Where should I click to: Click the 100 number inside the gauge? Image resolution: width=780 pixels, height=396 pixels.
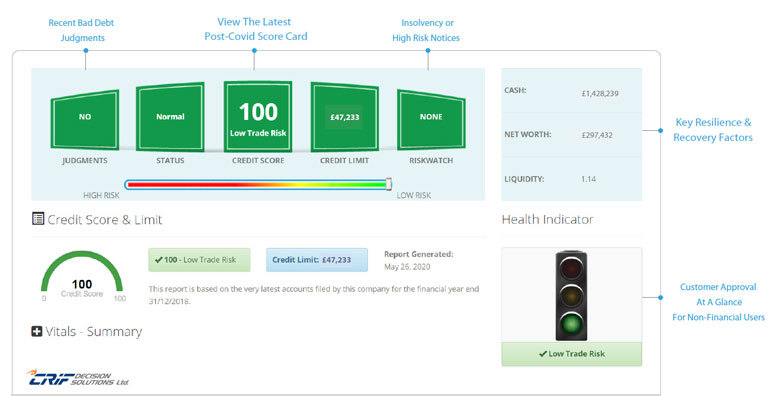click(x=82, y=284)
